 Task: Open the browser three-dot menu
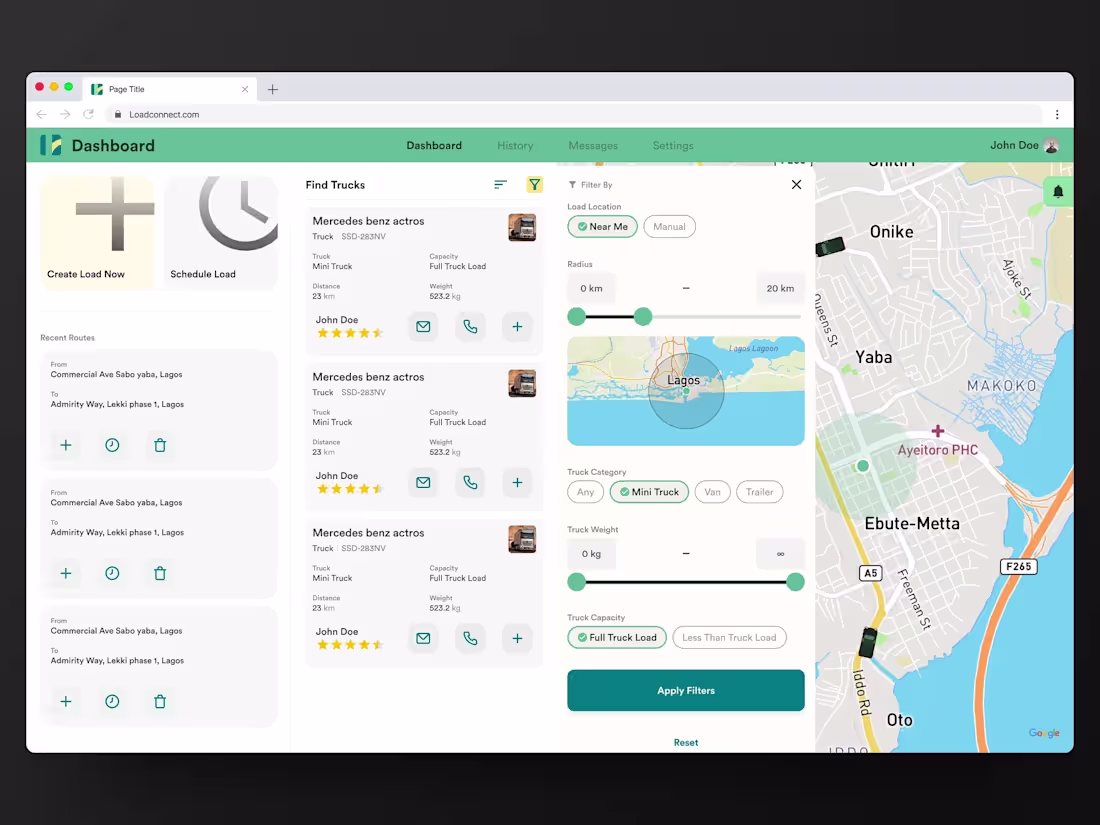click(x=1057, y=114)
